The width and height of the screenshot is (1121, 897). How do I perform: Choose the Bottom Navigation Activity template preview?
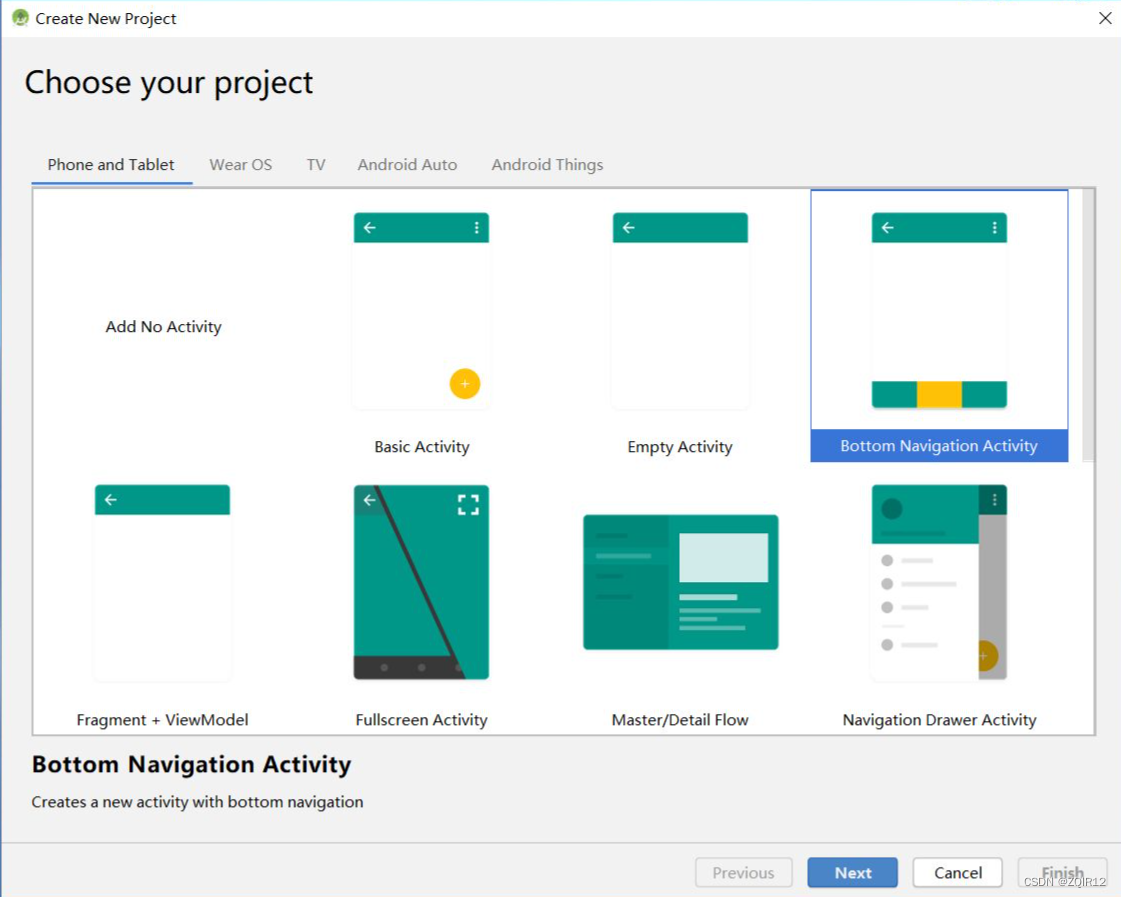(939, 311)
